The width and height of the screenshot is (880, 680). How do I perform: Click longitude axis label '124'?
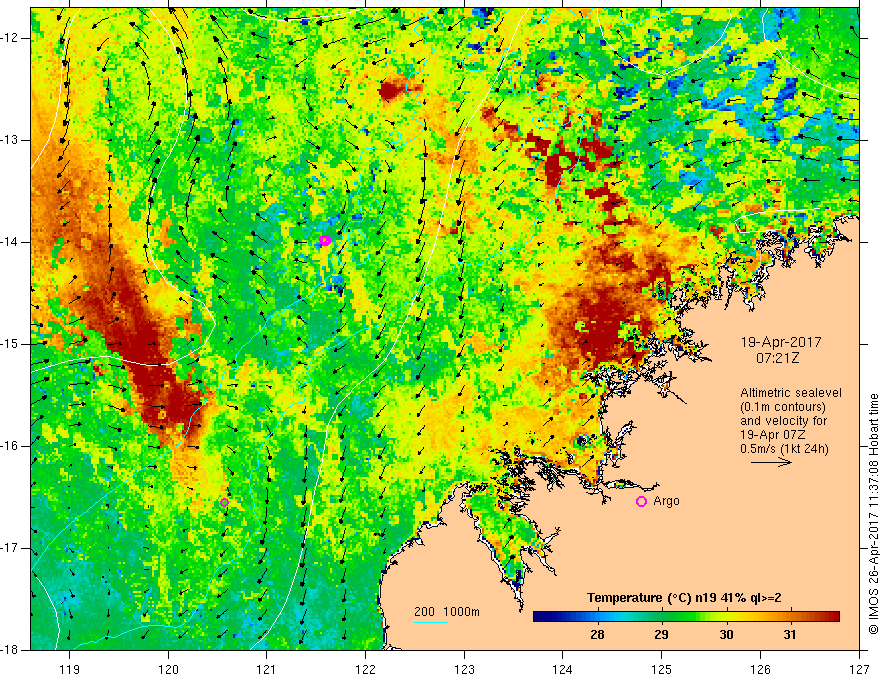[x=563, y=669]
